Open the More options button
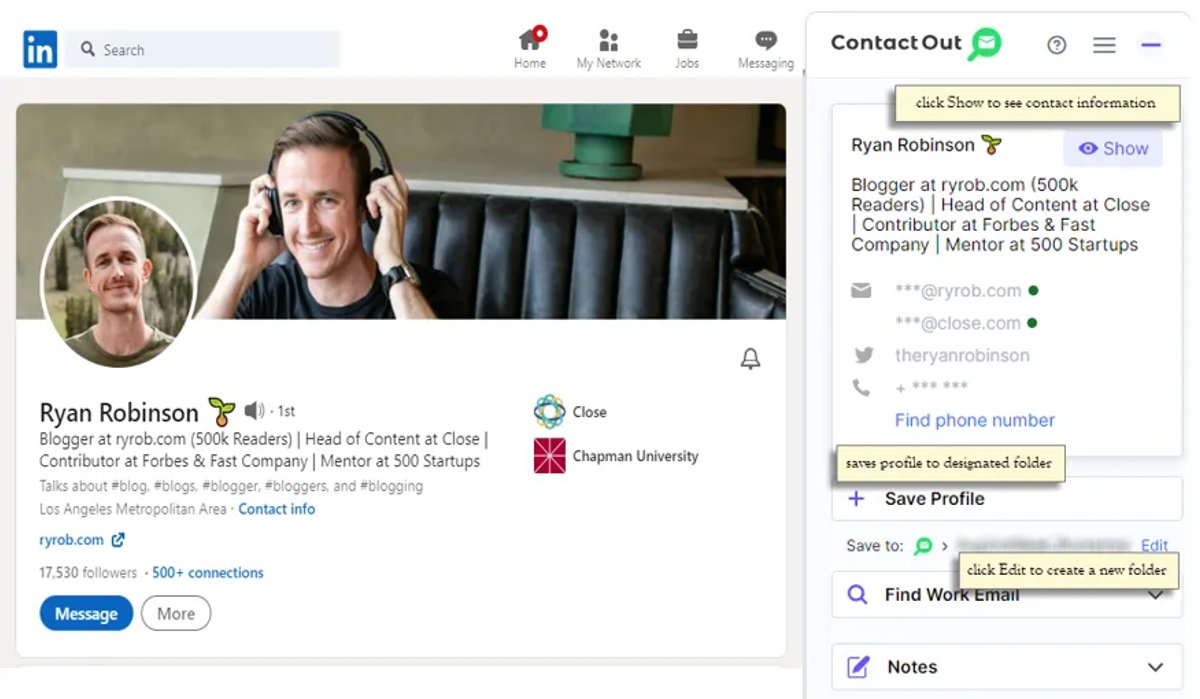 176,614
